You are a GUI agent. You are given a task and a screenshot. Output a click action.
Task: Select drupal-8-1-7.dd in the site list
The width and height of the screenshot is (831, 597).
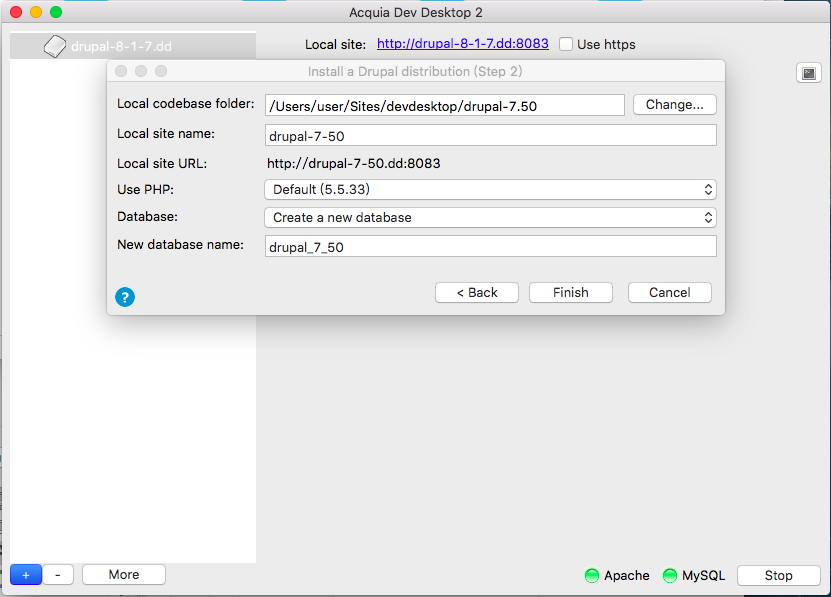pos(133,46)
